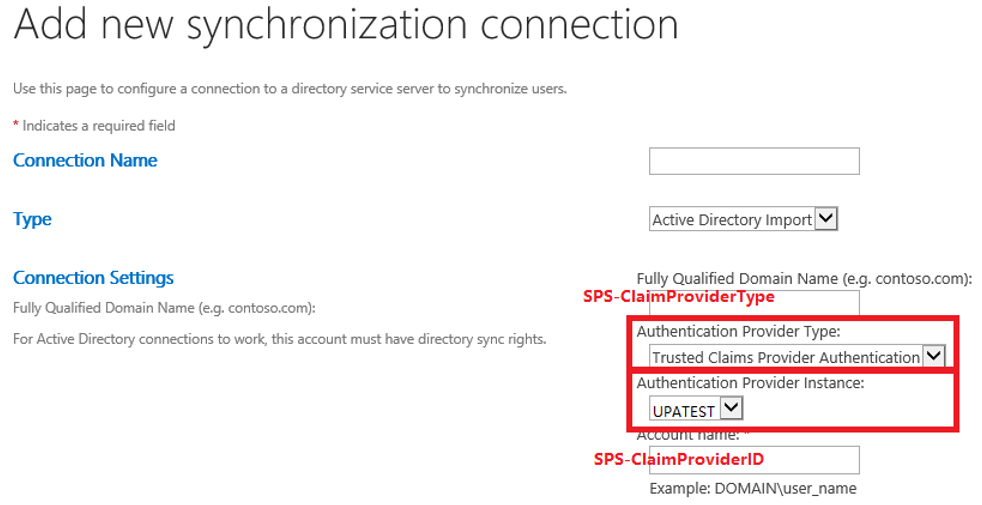
Task: Click the arrow next to Trusted Claims Provider Authentication
Action: (x=934, y=356)
